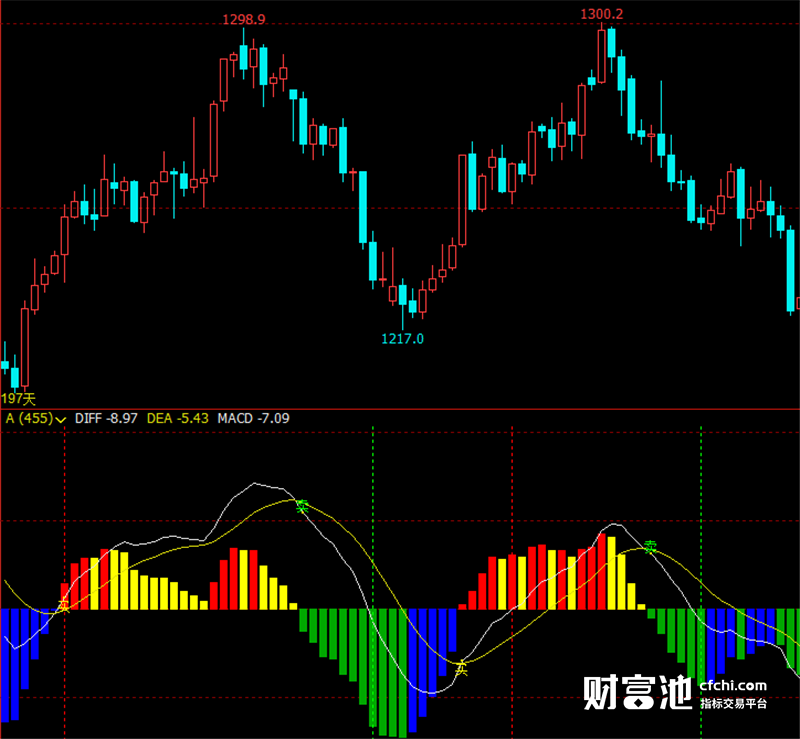This screenshot has width=800, height=739.
Task: Click the 1298.9 high price label
Action: click(x=244, y=19)
